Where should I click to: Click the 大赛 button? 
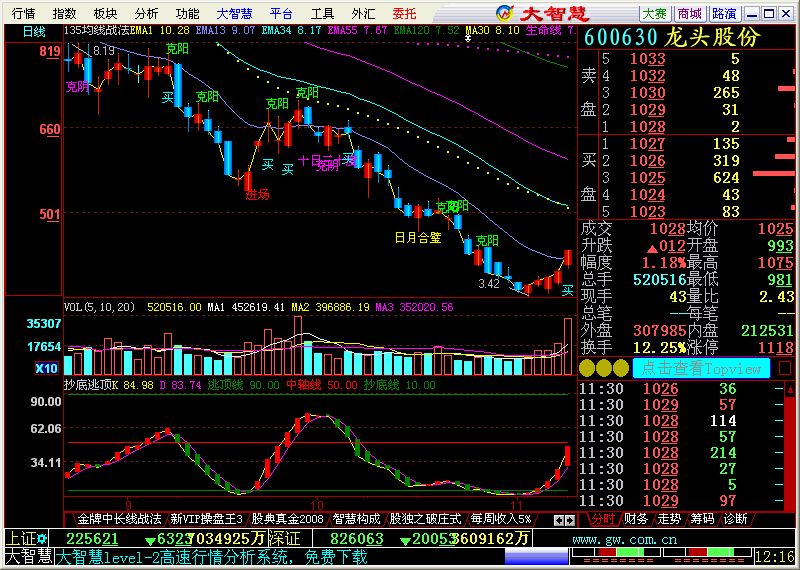pyautogui.click(x=655, y=13)
